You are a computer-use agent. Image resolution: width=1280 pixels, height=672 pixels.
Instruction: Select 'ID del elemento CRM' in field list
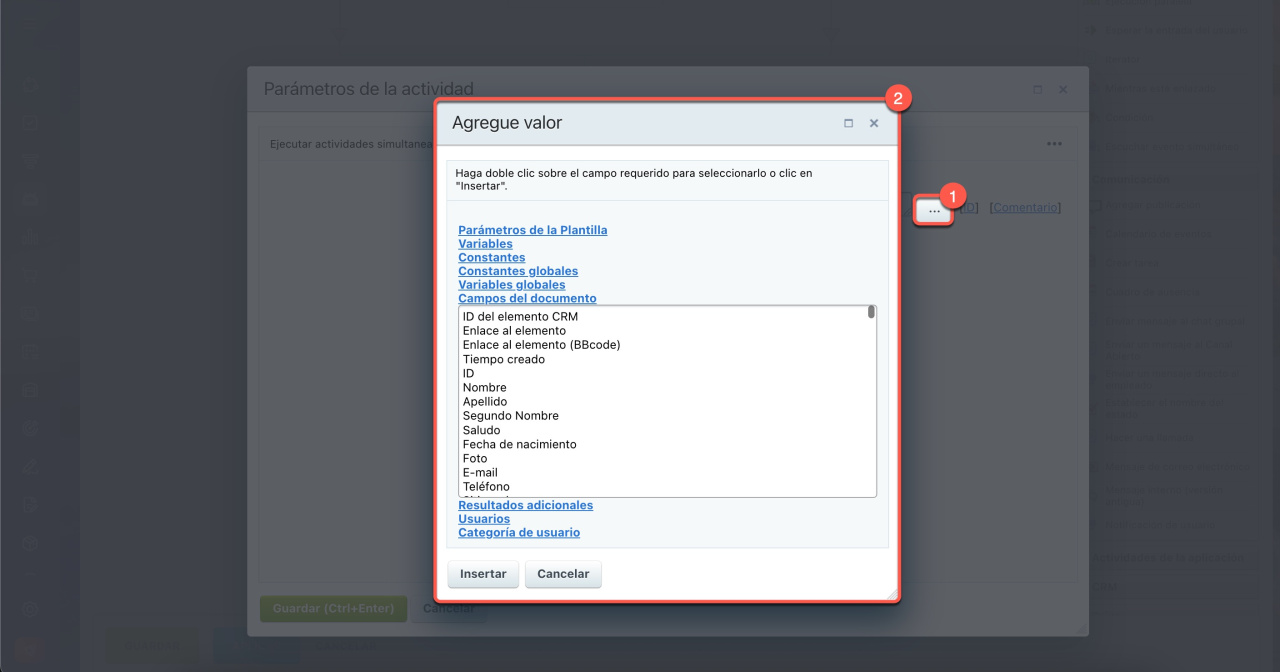[520, 317]
